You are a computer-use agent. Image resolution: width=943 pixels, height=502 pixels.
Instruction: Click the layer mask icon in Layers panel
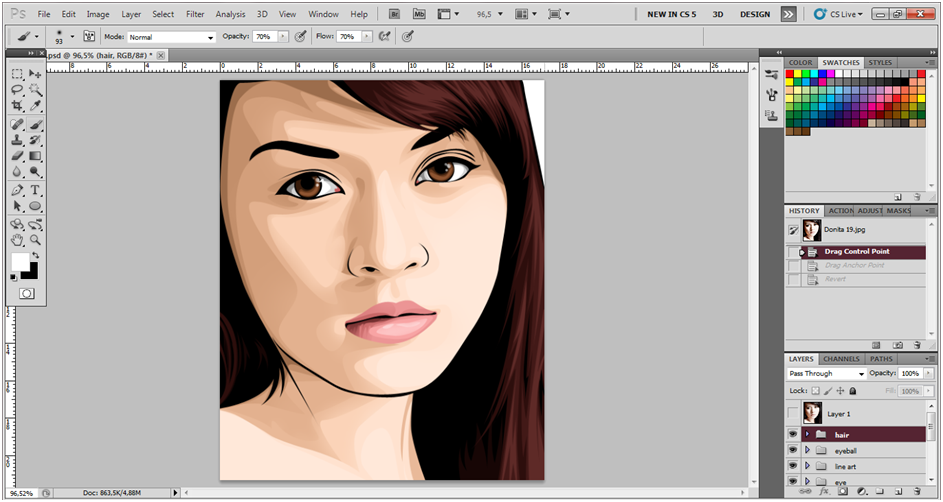pos(842,491)
